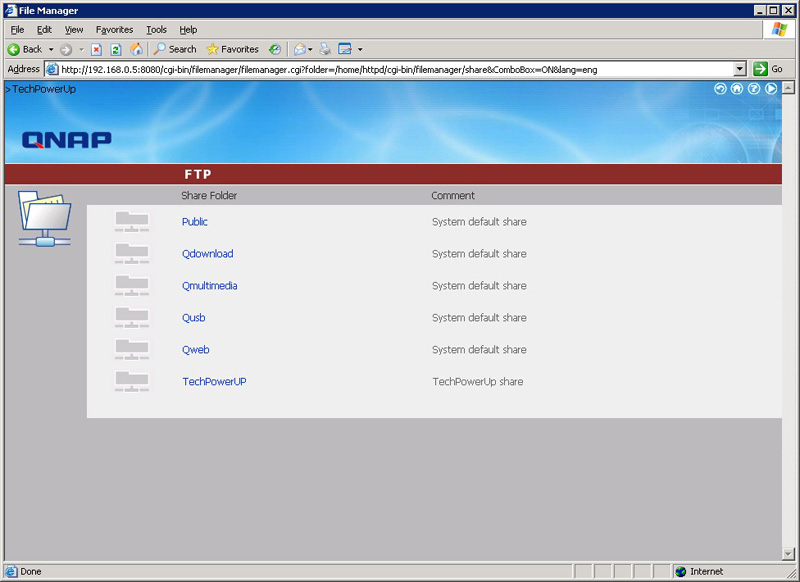The width and height of the screenshot is (800, 582).
Task: Click the Go button
Action: point(768,69)
